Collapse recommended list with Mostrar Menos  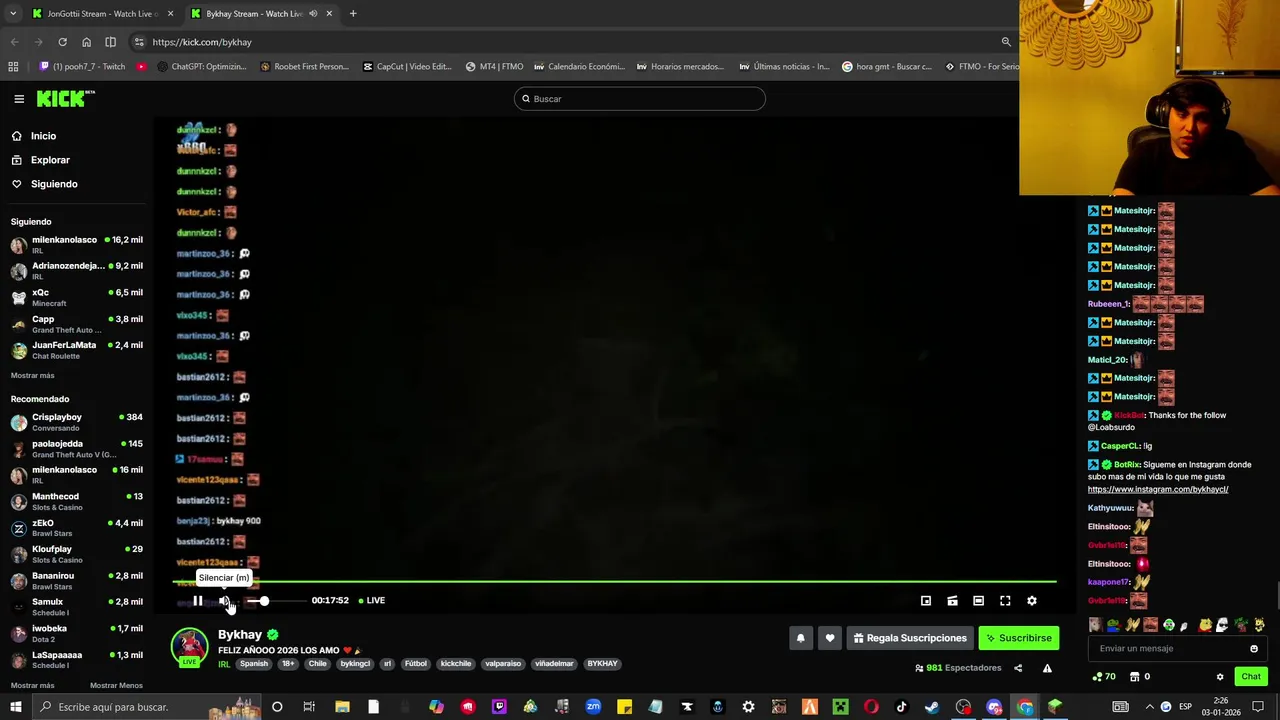(116, 686)
